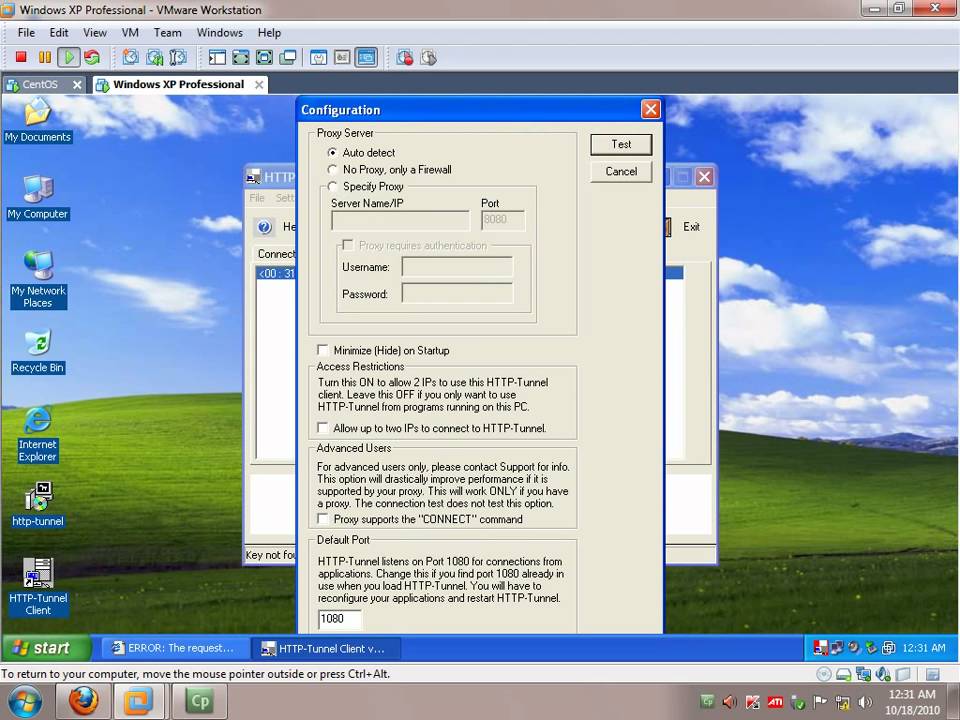Switch to the CentOS tab

(x=40, y=85)
